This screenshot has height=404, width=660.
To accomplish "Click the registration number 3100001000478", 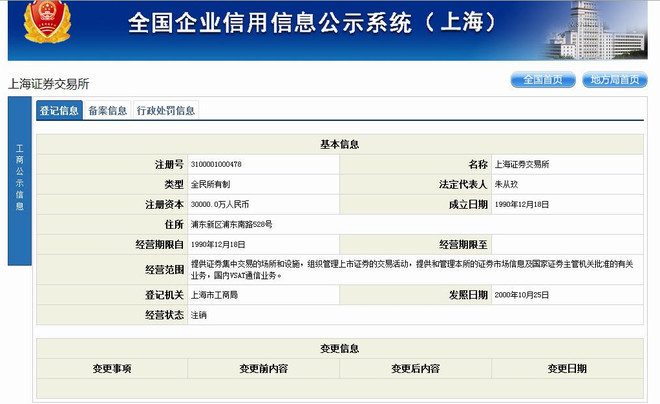I will (x=216, y=164).
